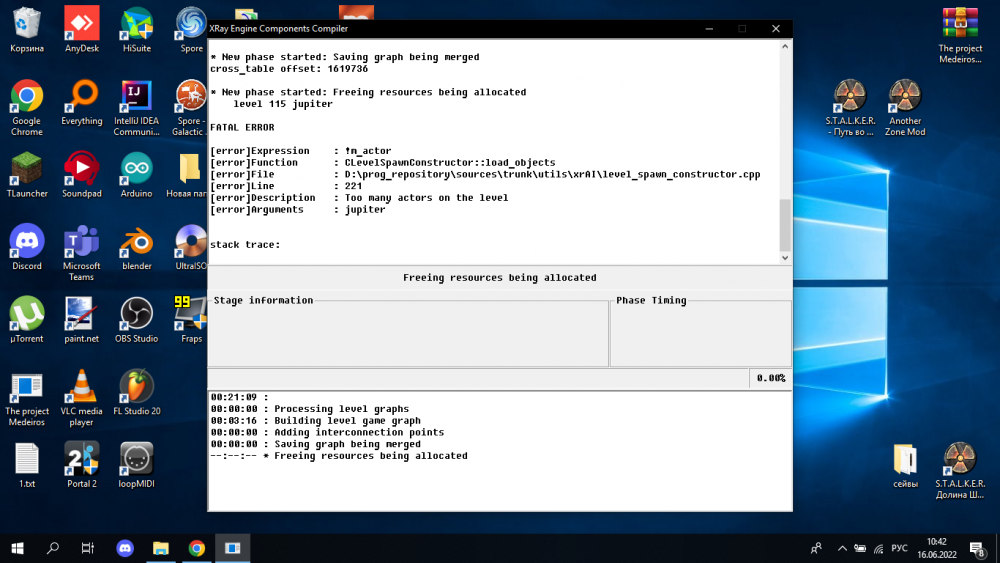
Task: Switch to Chrome on the taskbar
Action: 196,548
